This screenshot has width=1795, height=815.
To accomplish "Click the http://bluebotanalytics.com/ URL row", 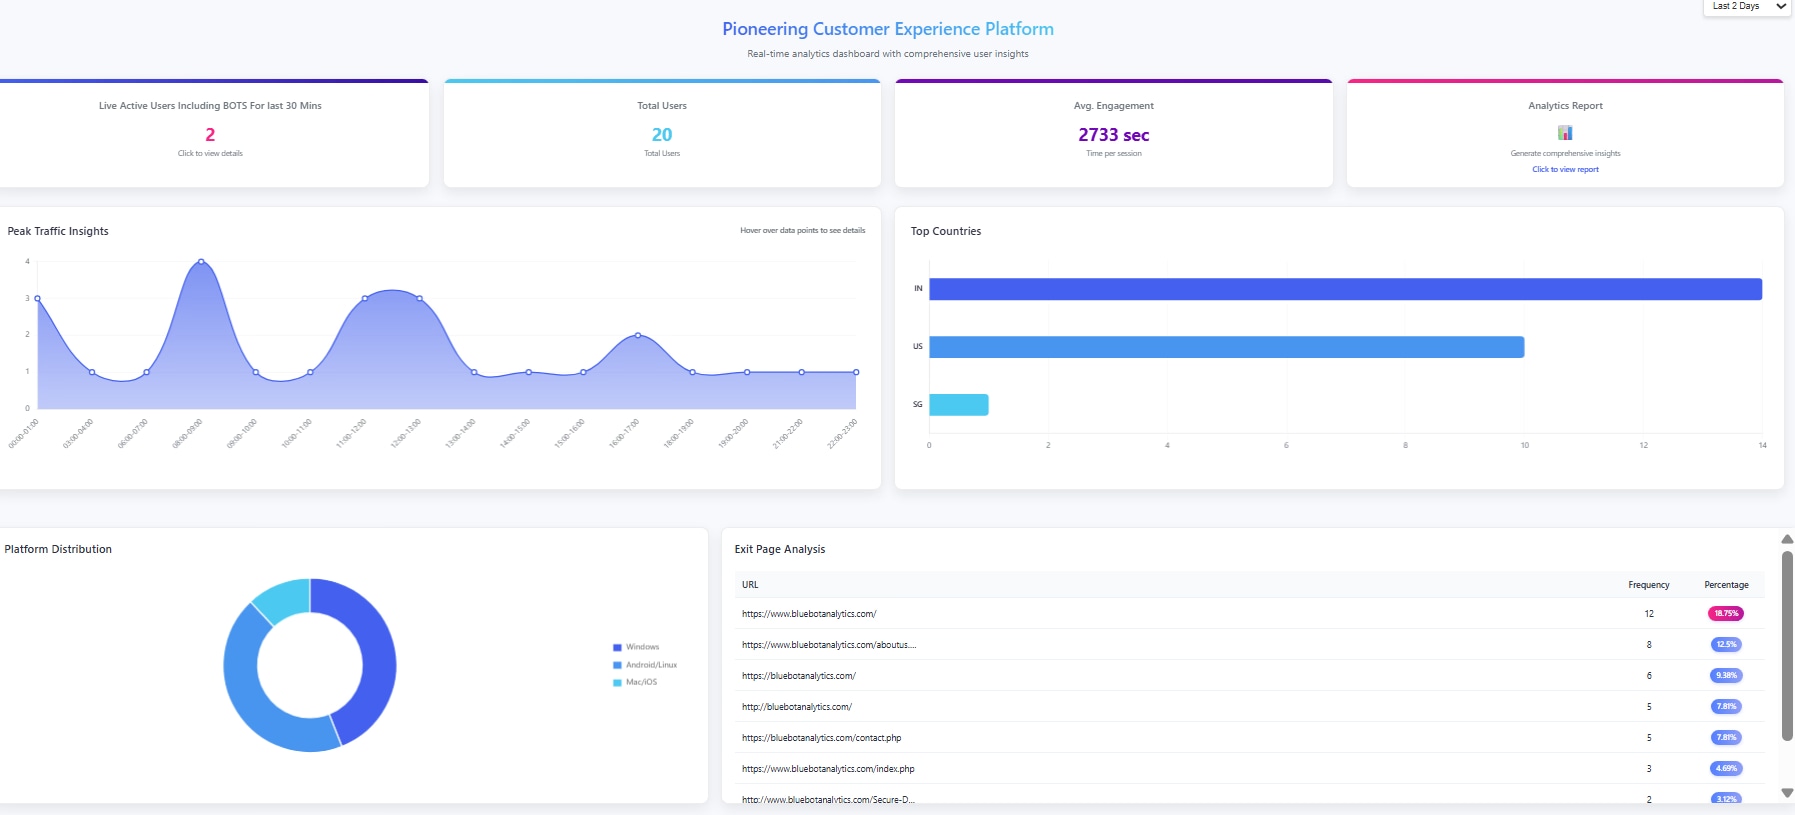I will pos(797,707).
